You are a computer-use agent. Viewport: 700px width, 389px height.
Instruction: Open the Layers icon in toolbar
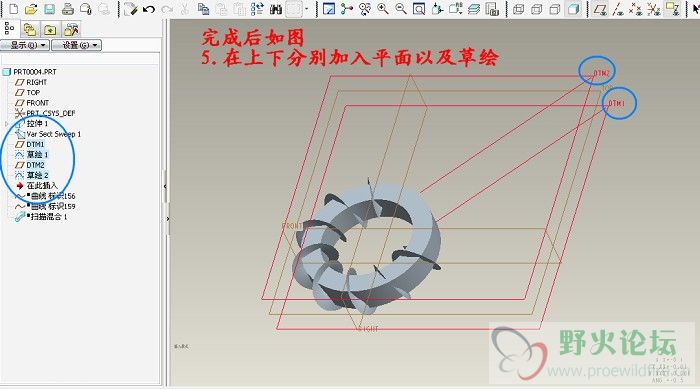[x=474, y=9]
